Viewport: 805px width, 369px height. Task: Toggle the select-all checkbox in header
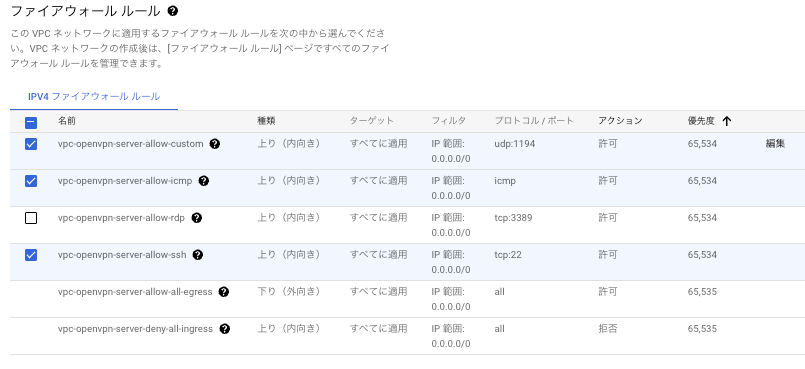click(x=31, y=123)
